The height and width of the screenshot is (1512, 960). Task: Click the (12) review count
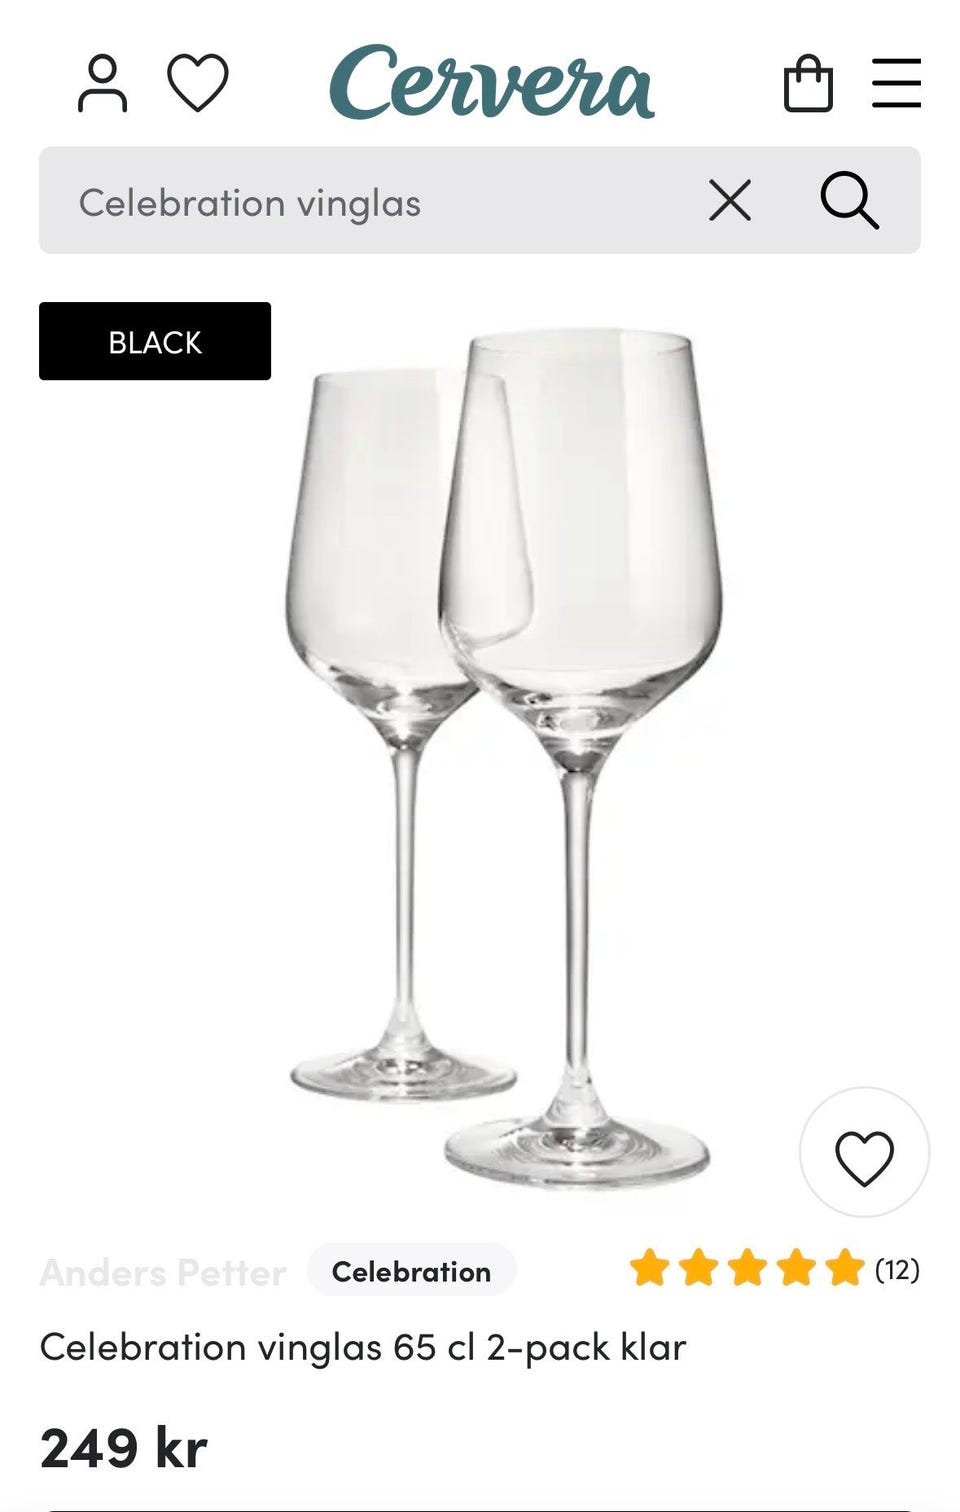click(x=897, y=1269)
